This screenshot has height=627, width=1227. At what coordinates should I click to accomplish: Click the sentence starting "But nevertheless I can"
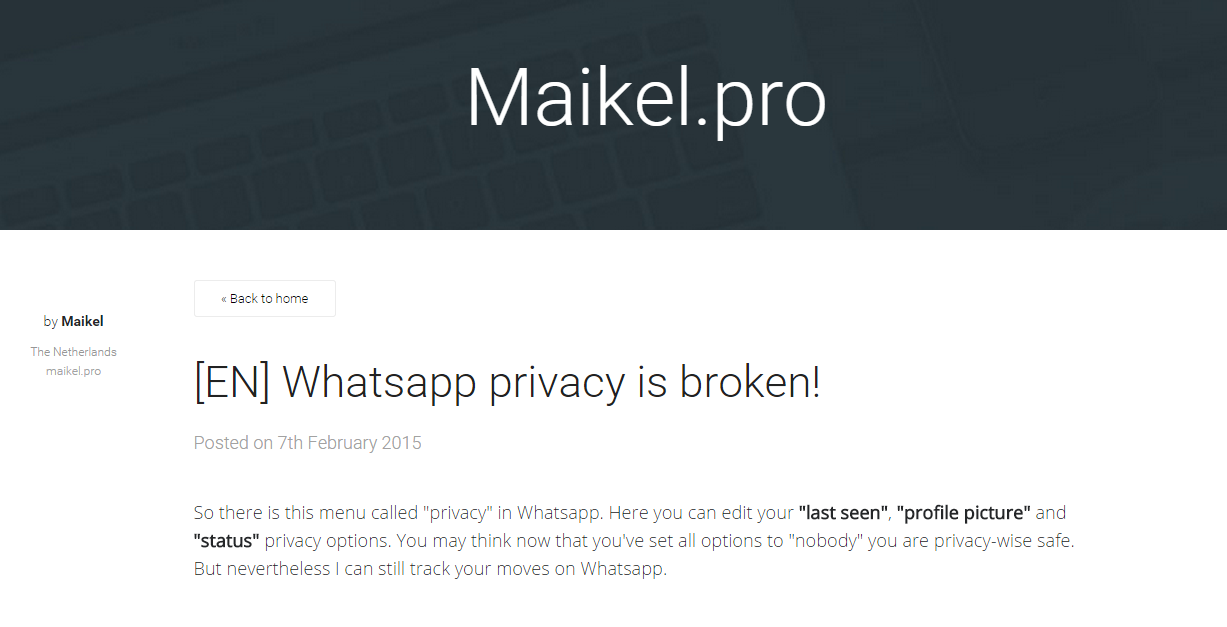430,570
